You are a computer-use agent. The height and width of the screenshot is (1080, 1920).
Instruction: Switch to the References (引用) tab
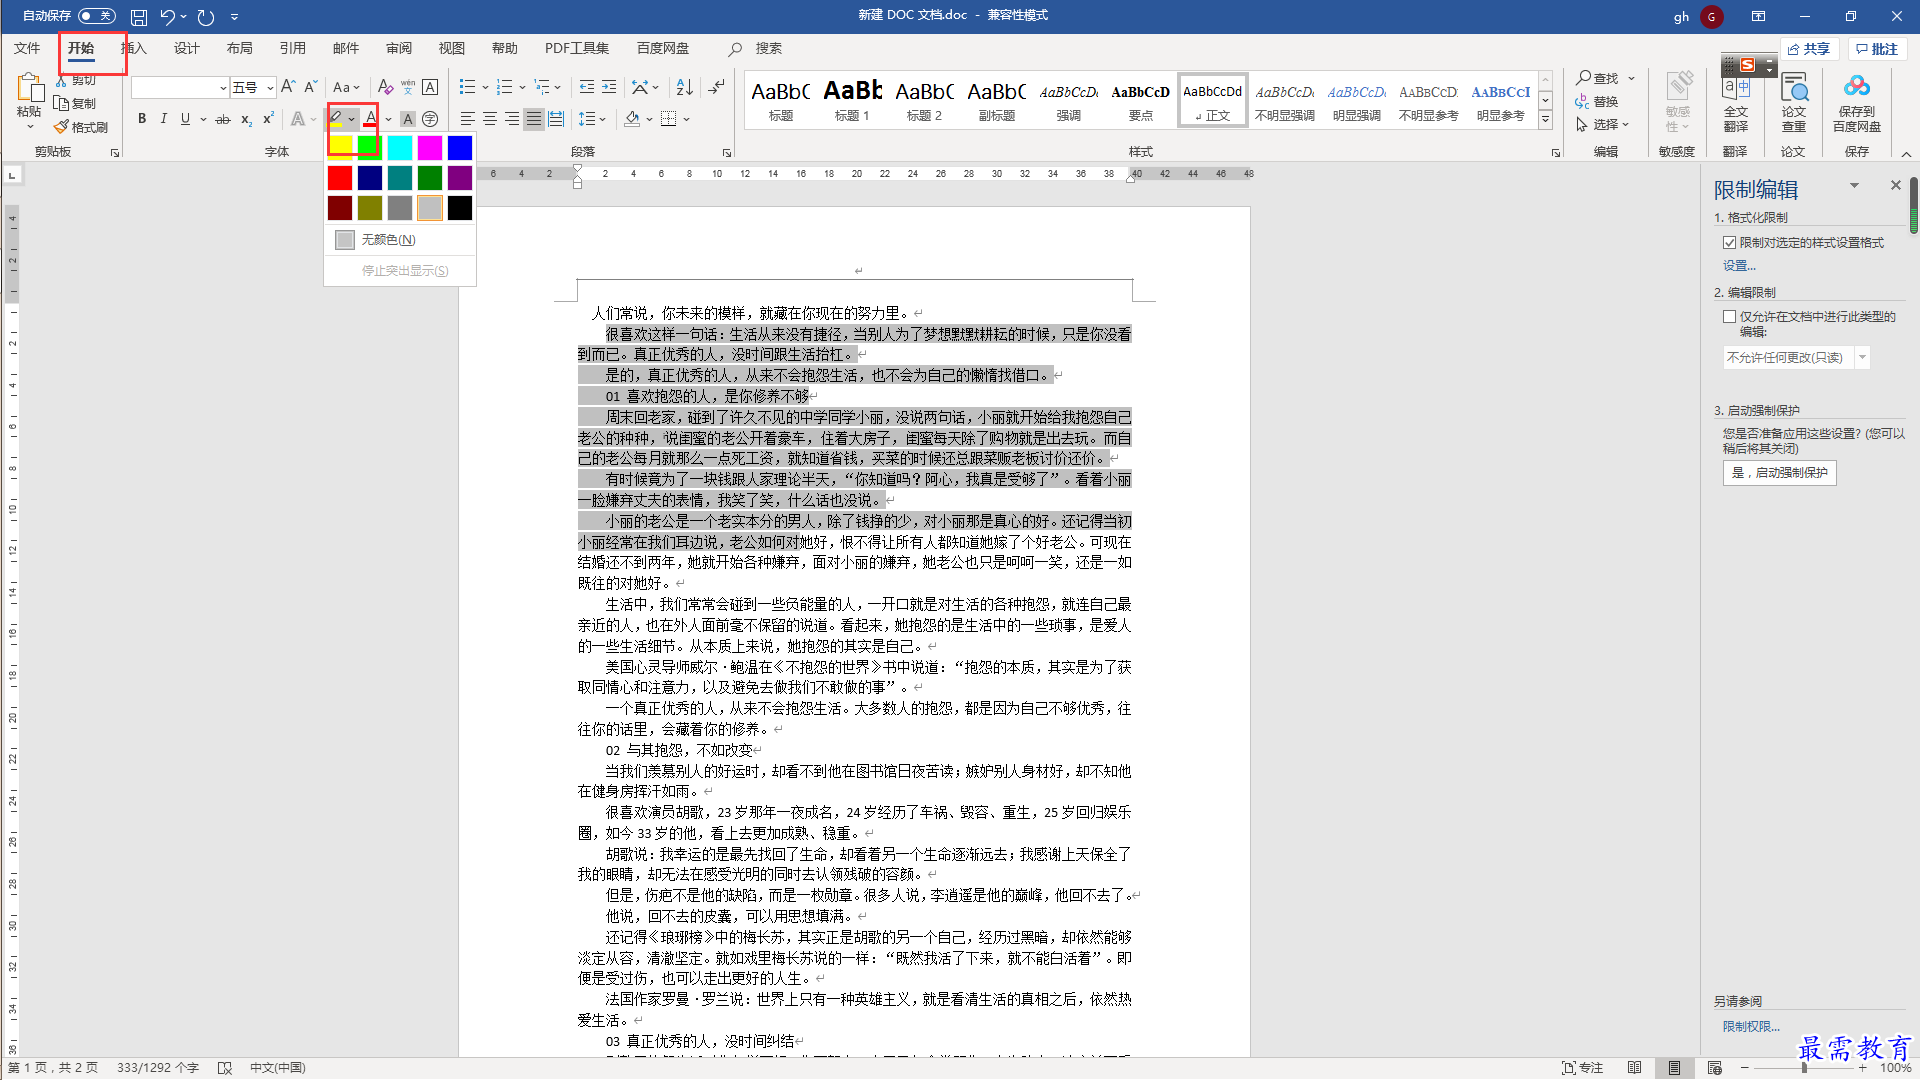coord(293,48)
